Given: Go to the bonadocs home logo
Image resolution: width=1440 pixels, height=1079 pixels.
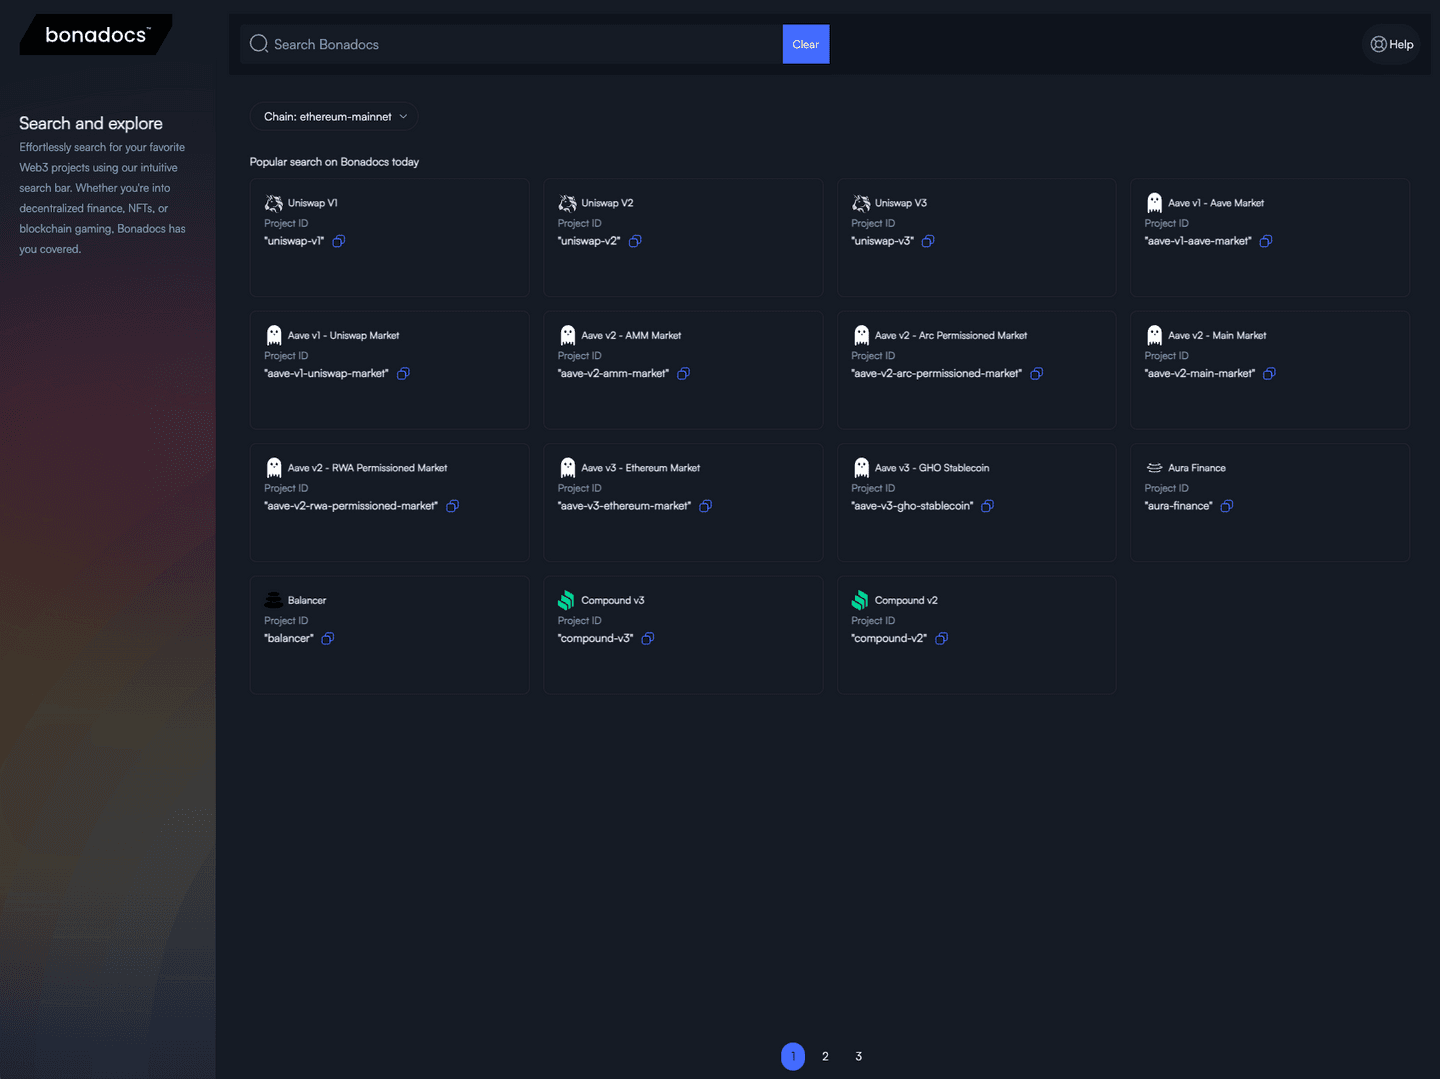Looking at the screenshot, I should point(96,35).
